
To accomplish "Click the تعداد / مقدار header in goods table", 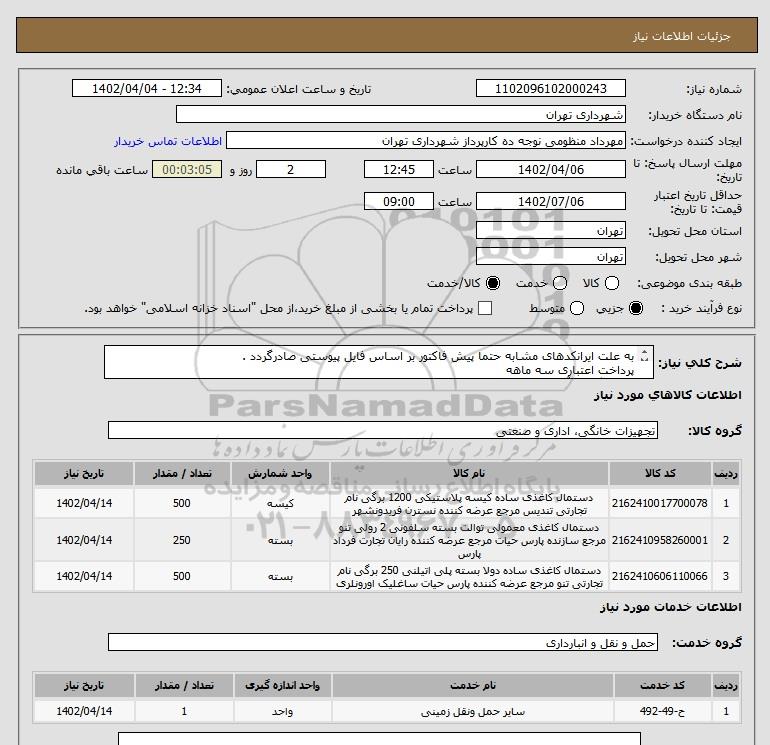I will pos(182,473).
